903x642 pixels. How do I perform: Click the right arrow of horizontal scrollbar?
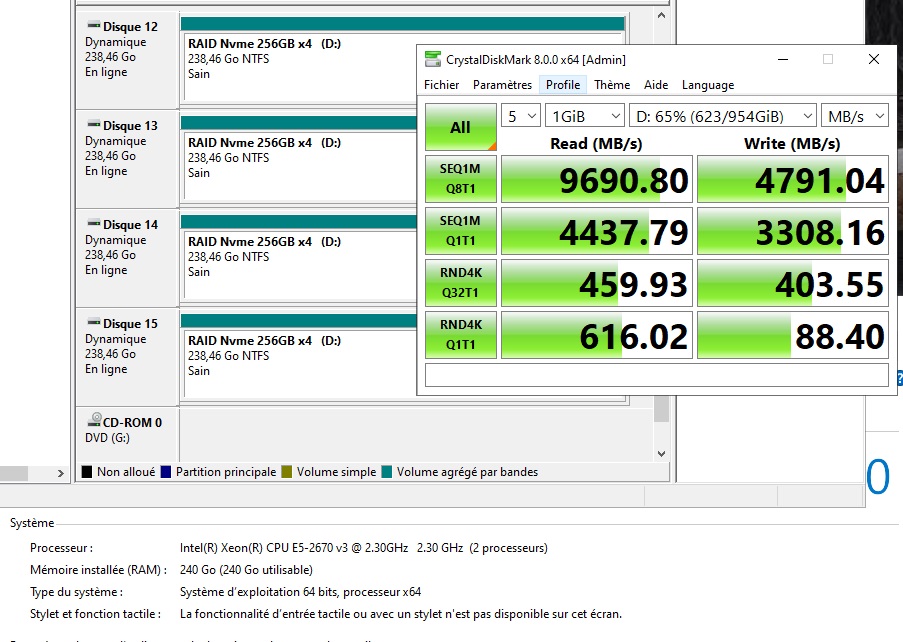pos(60,473)
